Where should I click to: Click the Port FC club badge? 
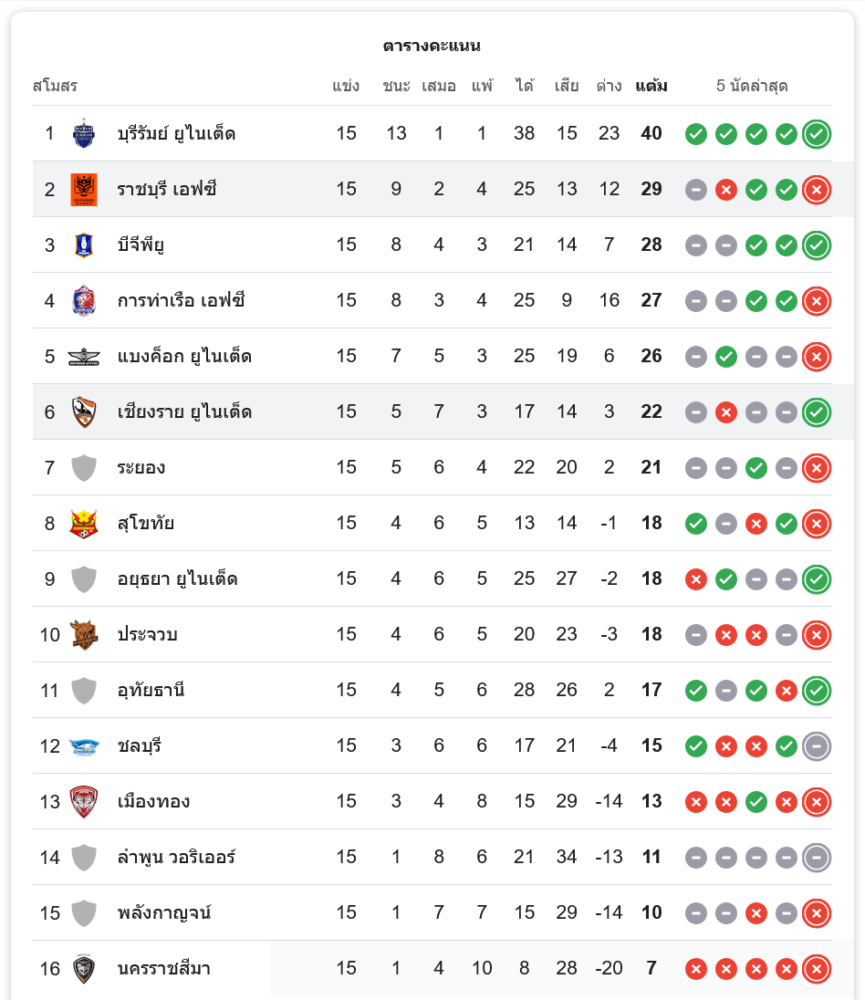(x=84, y=300)
